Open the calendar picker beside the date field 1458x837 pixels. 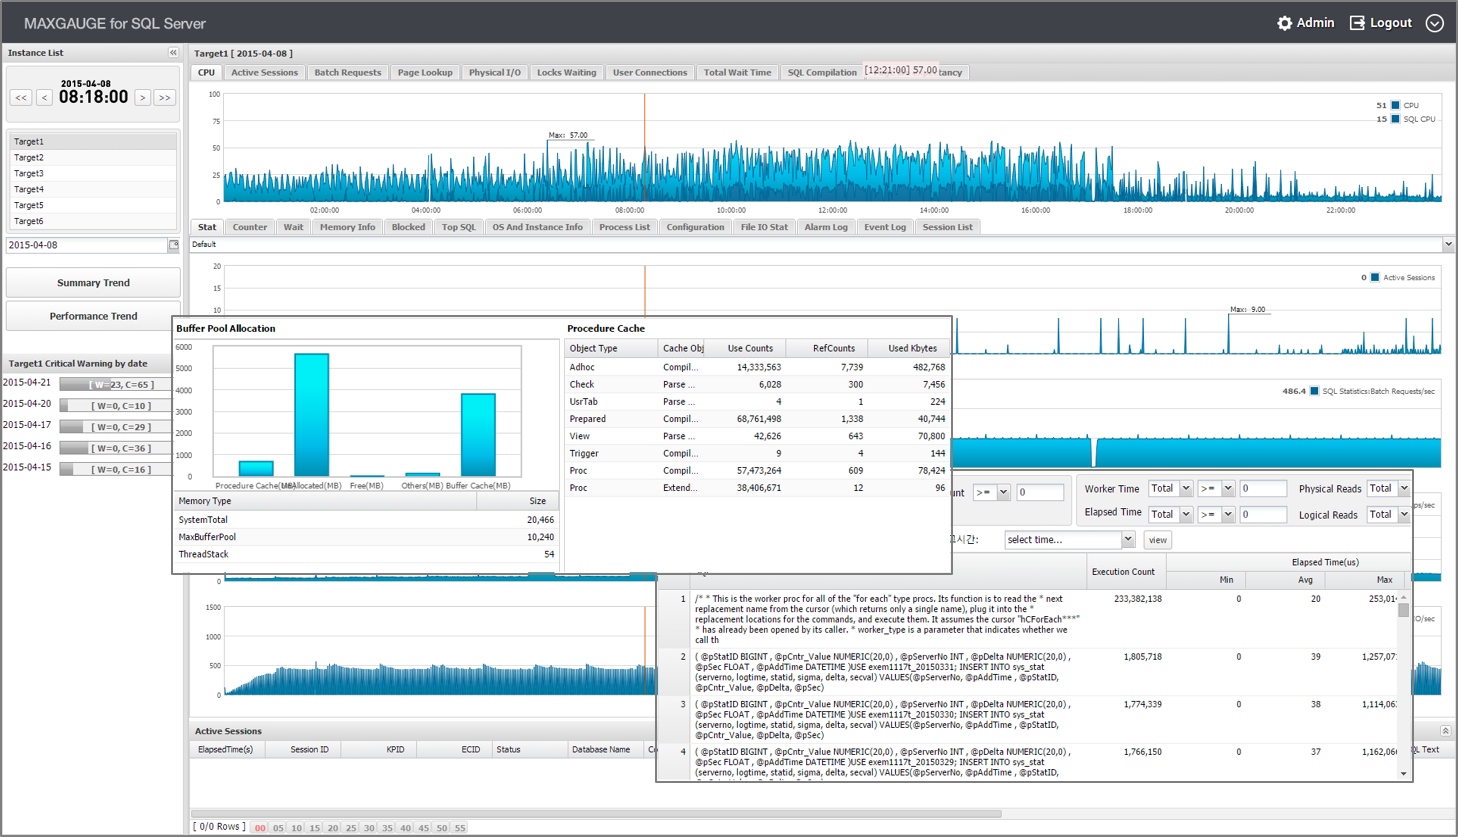click(174, 245)
